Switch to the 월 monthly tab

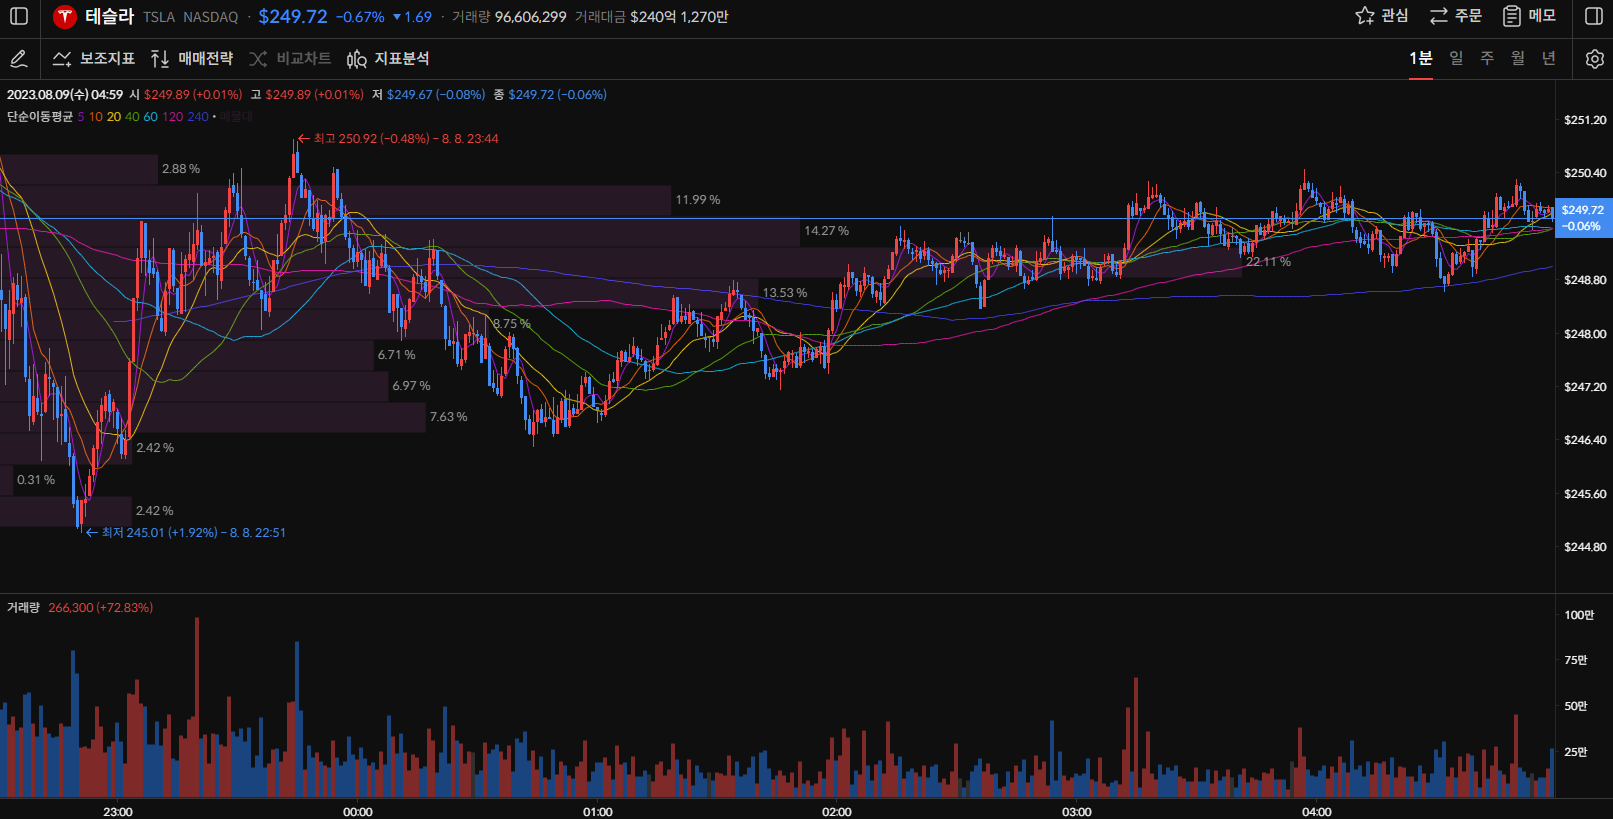(x=1518, y=58)
